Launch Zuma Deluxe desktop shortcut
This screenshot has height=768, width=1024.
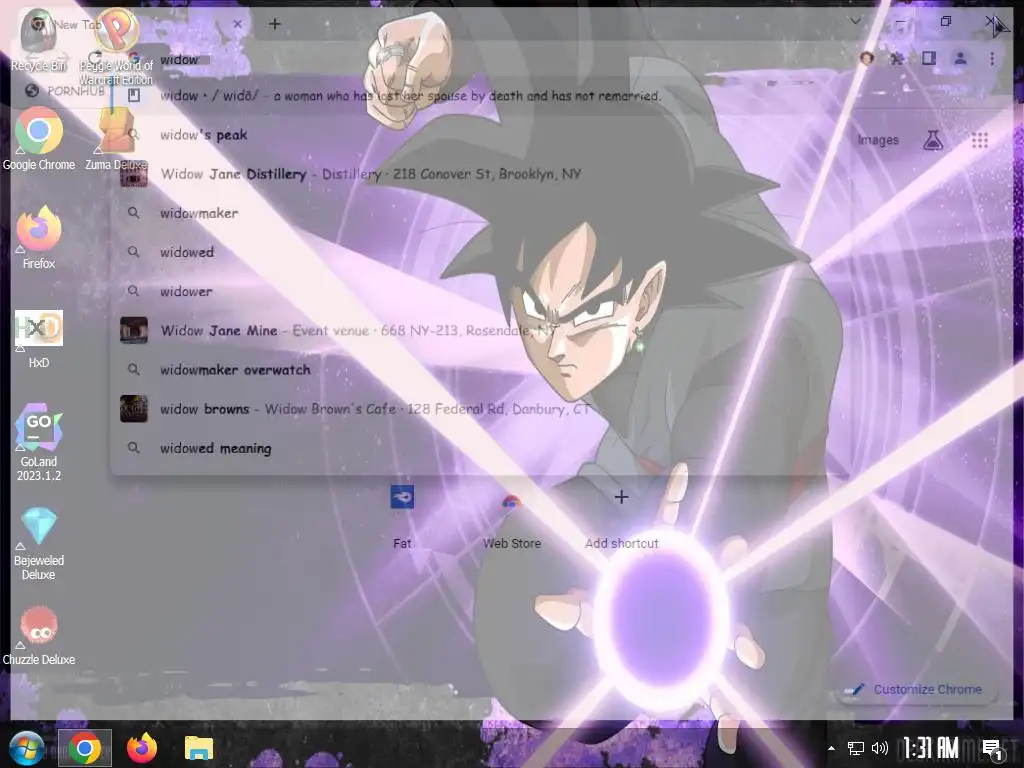116,138
